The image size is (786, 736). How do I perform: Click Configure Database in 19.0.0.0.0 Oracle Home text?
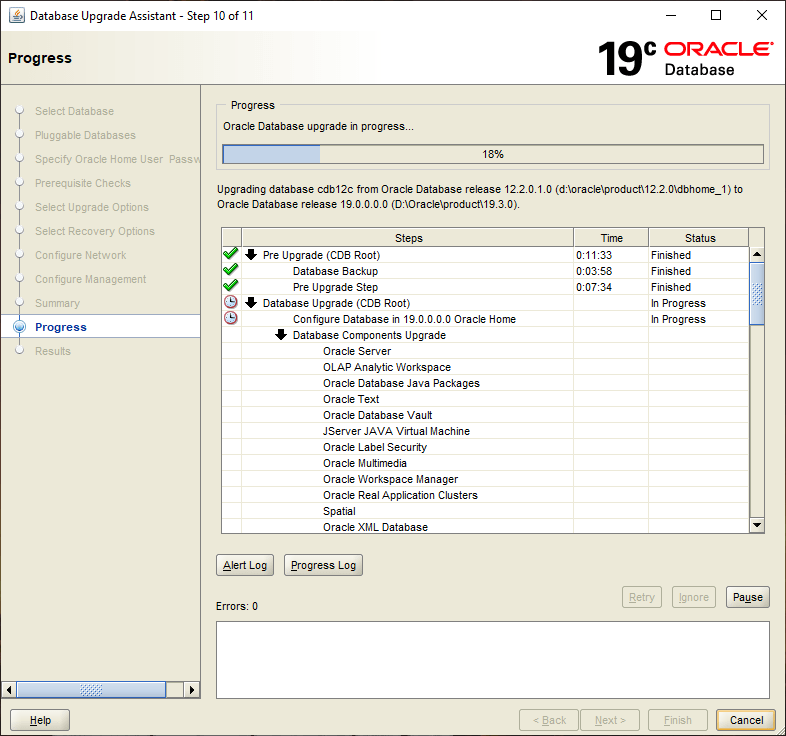tap(404, 319)
